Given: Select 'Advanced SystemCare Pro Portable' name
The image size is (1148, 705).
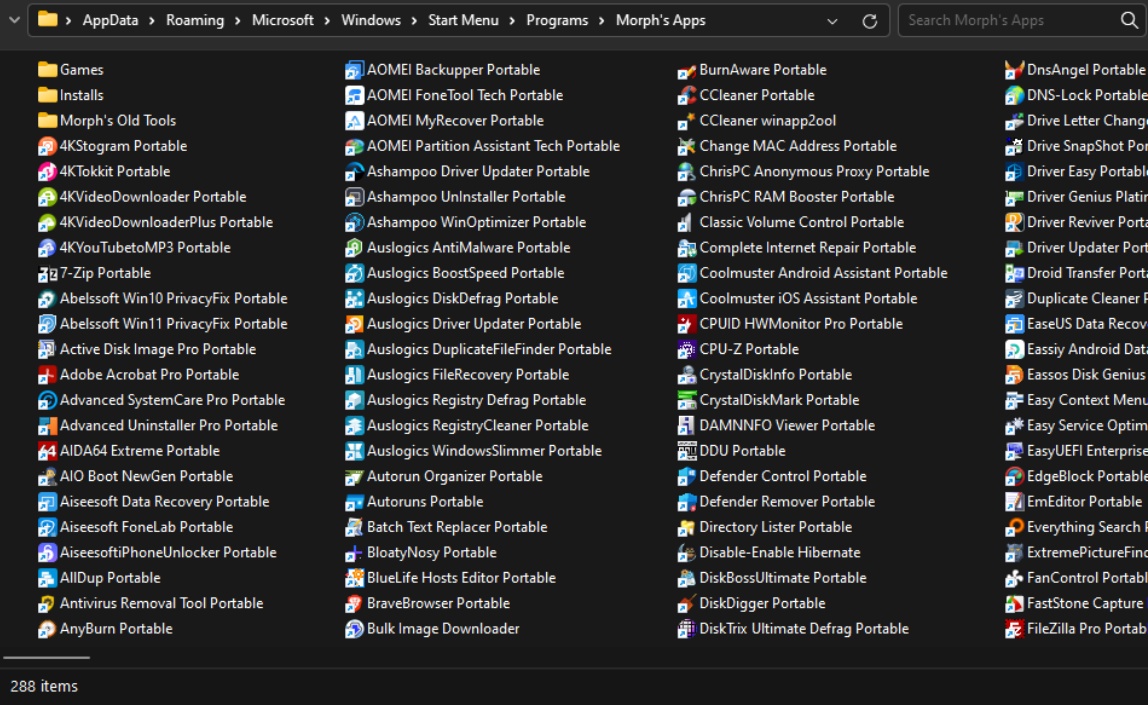Looking at the screenshot, I should pyautogui.click(x=172, y=400).
